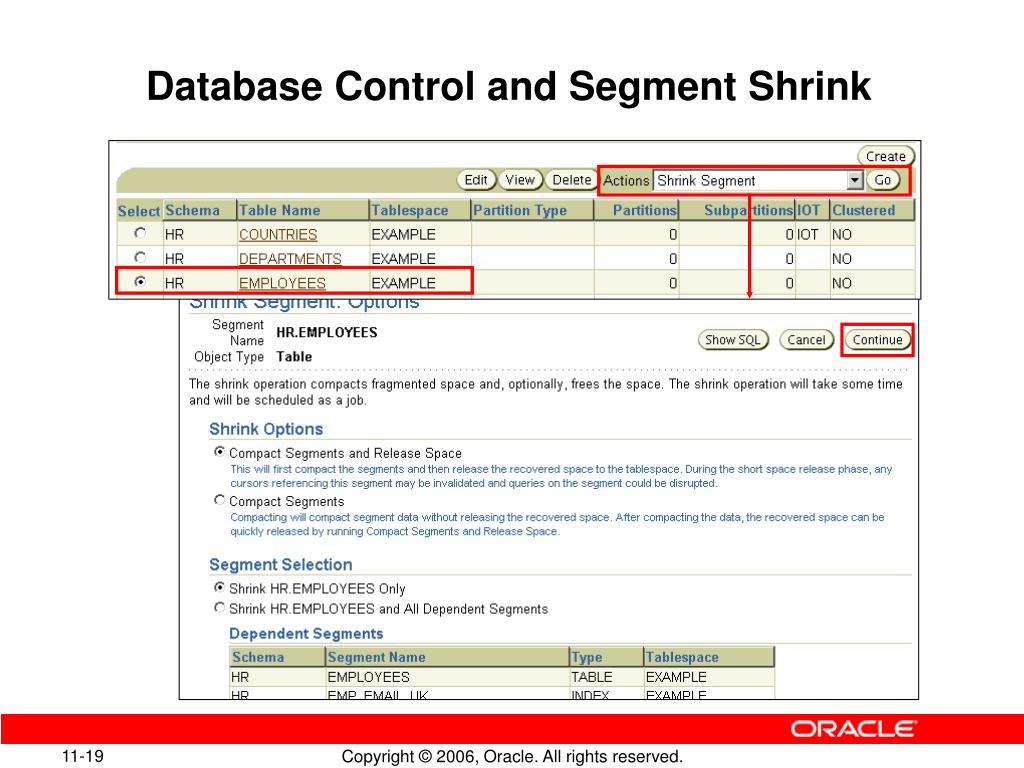This screenshot has height=768, width=1024.
Task: Click the Continue button
Action: click(x=877, y=340)
